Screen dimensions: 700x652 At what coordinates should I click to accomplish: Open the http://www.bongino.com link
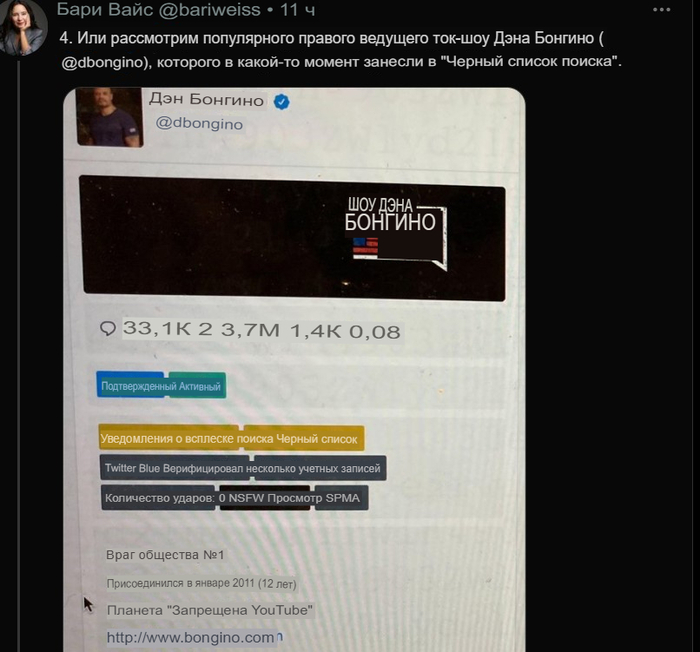(x=190, y=637)
